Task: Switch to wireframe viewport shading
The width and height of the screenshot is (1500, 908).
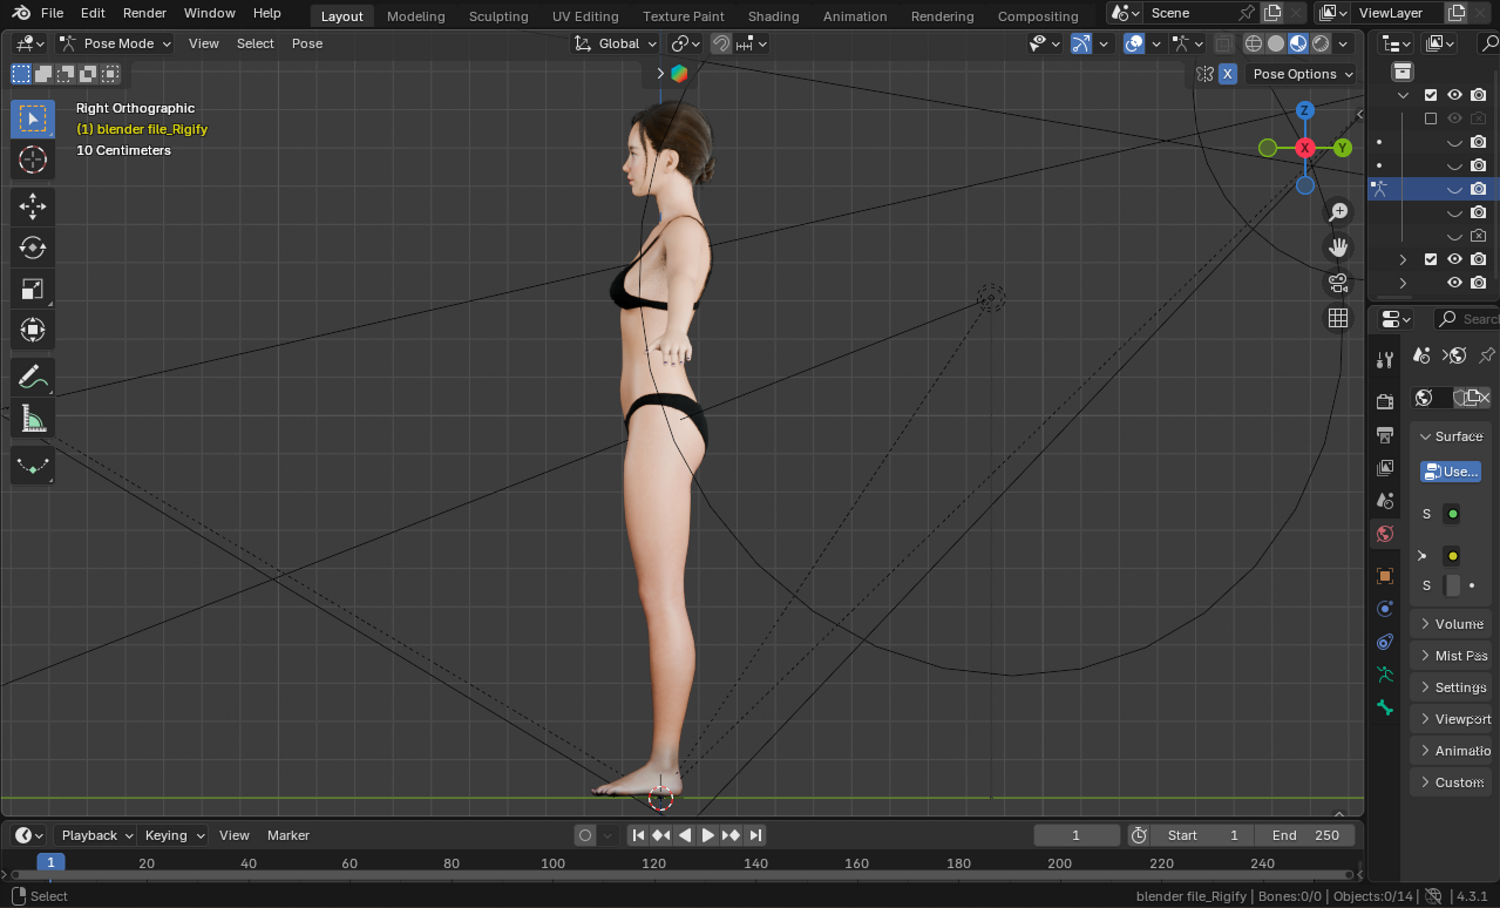Action: (1253, 44)
